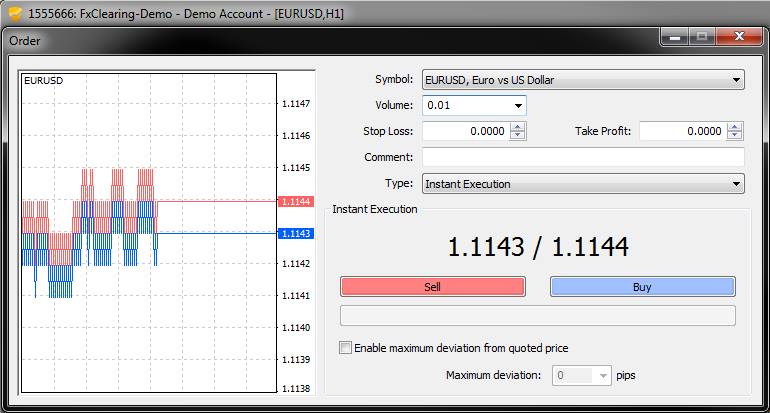770x413 pixels.
Task: Decrease Stop Loss with down arrow
Action: coord(517,135)
